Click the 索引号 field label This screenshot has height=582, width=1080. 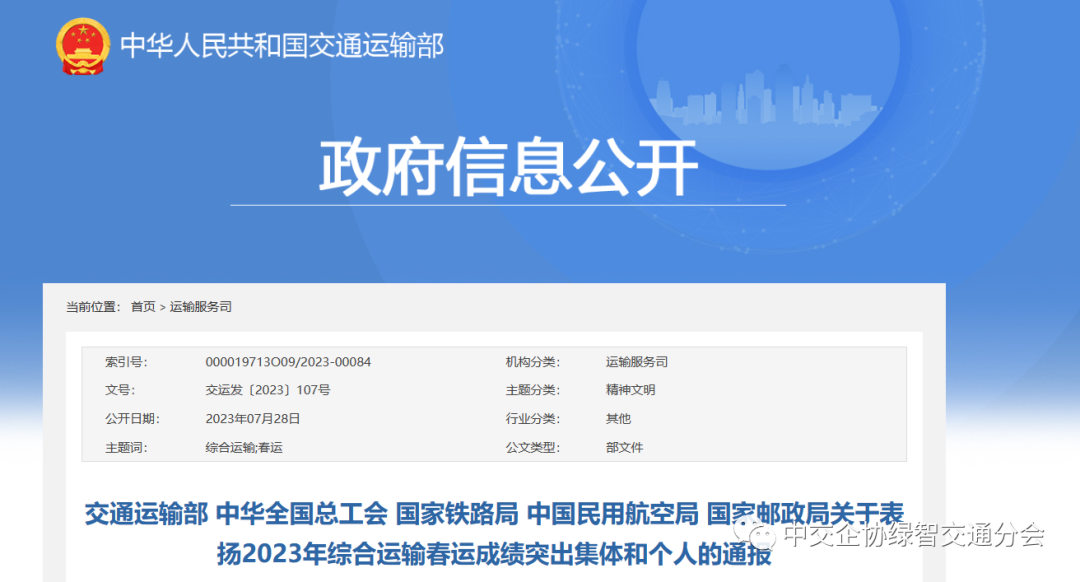tap(125, 362)
